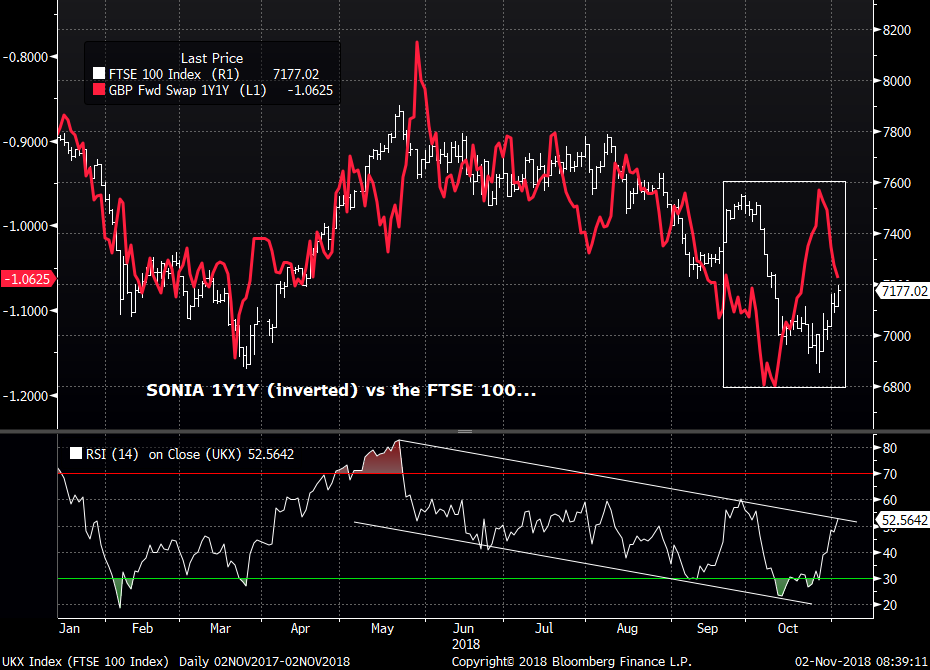
Task: Click the Last Price legend header
Action: (x=212, y=58)
